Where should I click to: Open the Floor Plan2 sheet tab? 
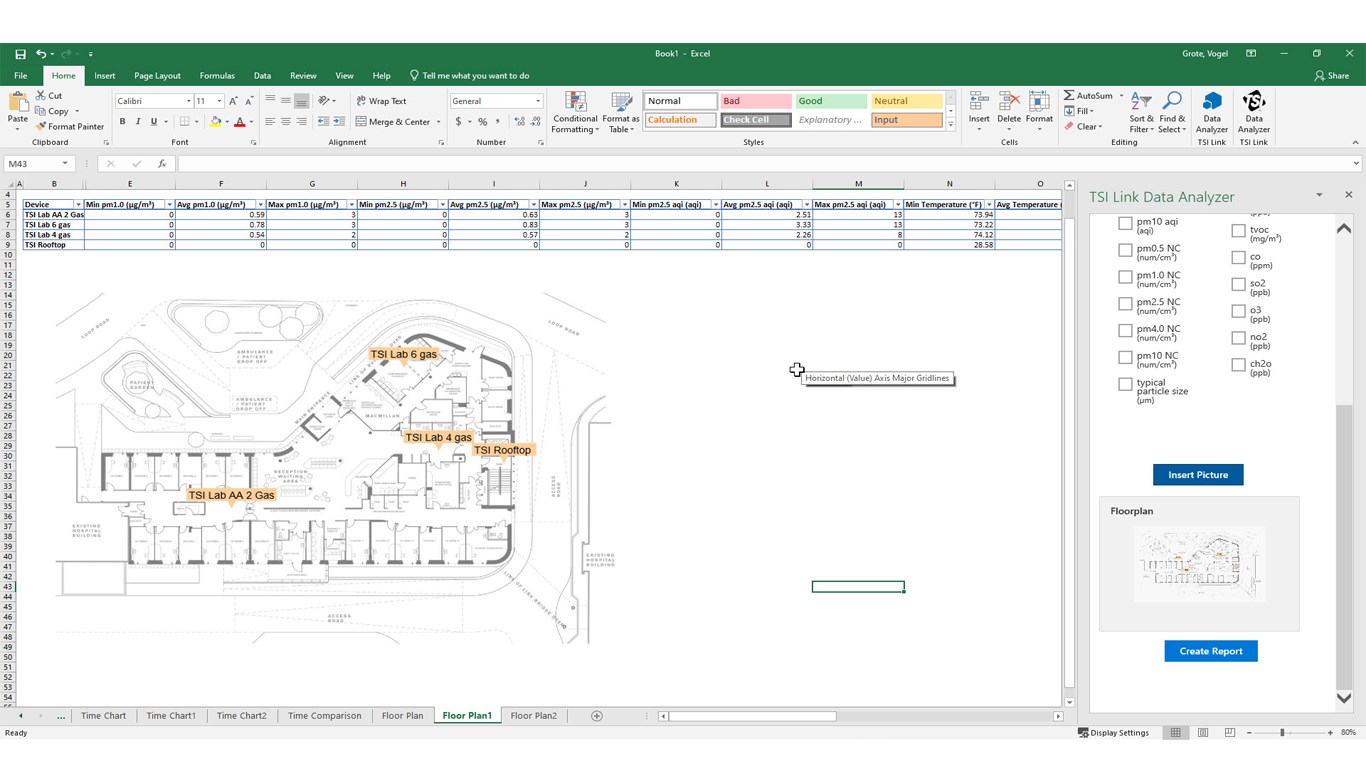[x=534, y=716]
